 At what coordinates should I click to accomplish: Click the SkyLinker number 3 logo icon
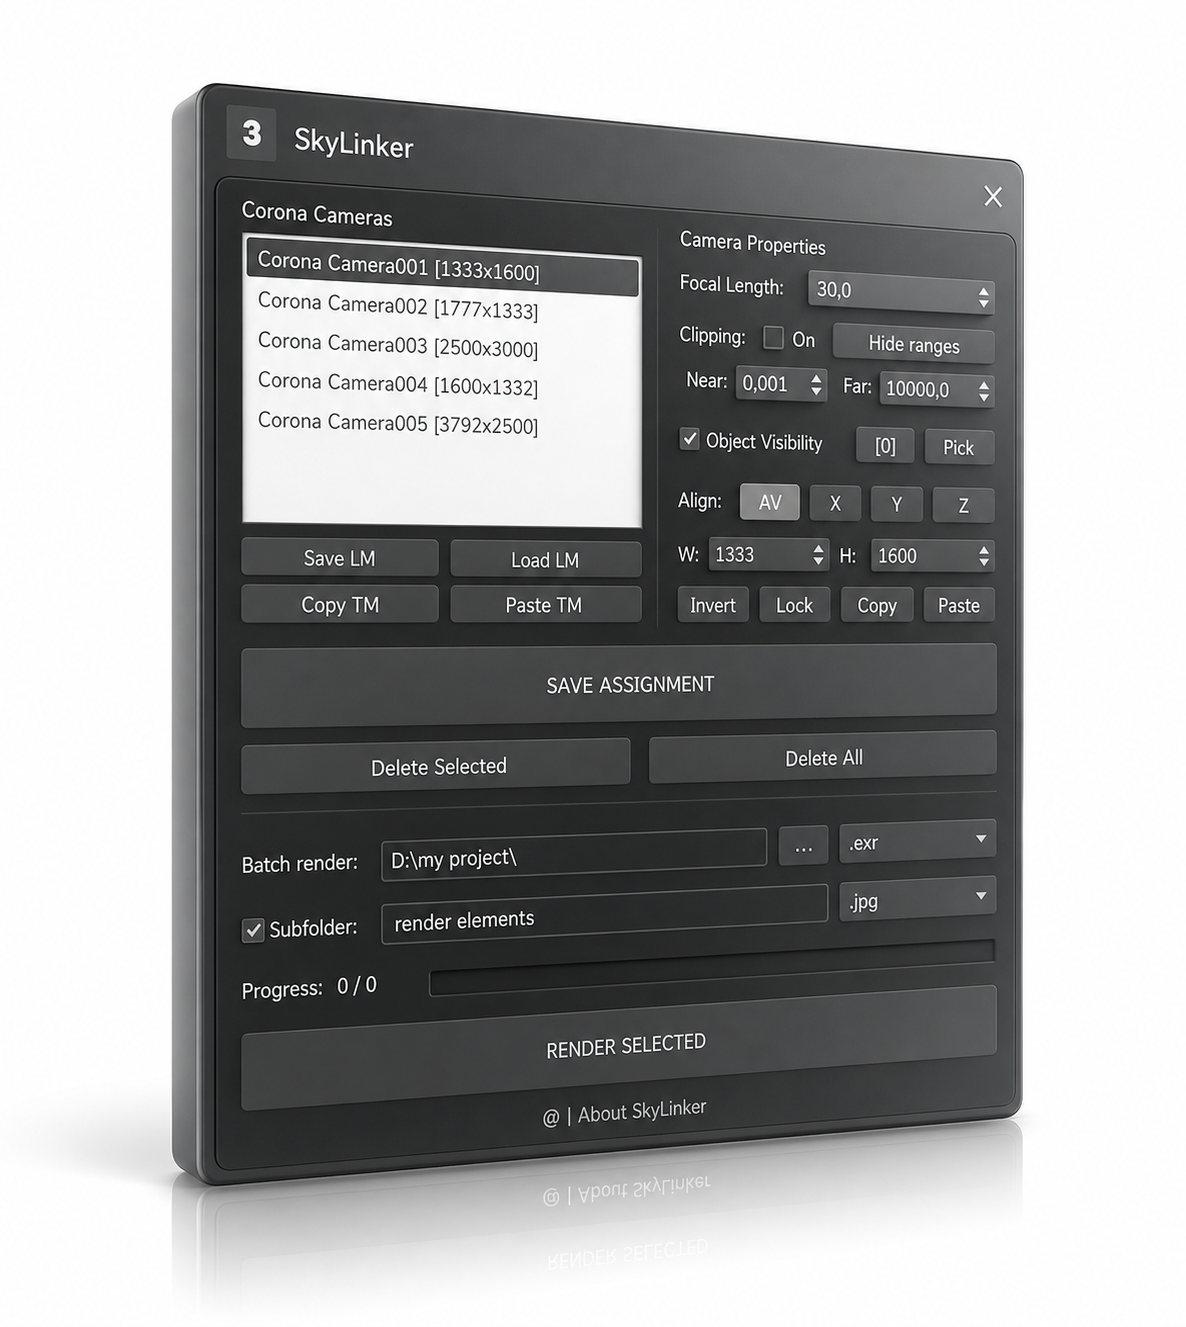[x=251, y=133]
